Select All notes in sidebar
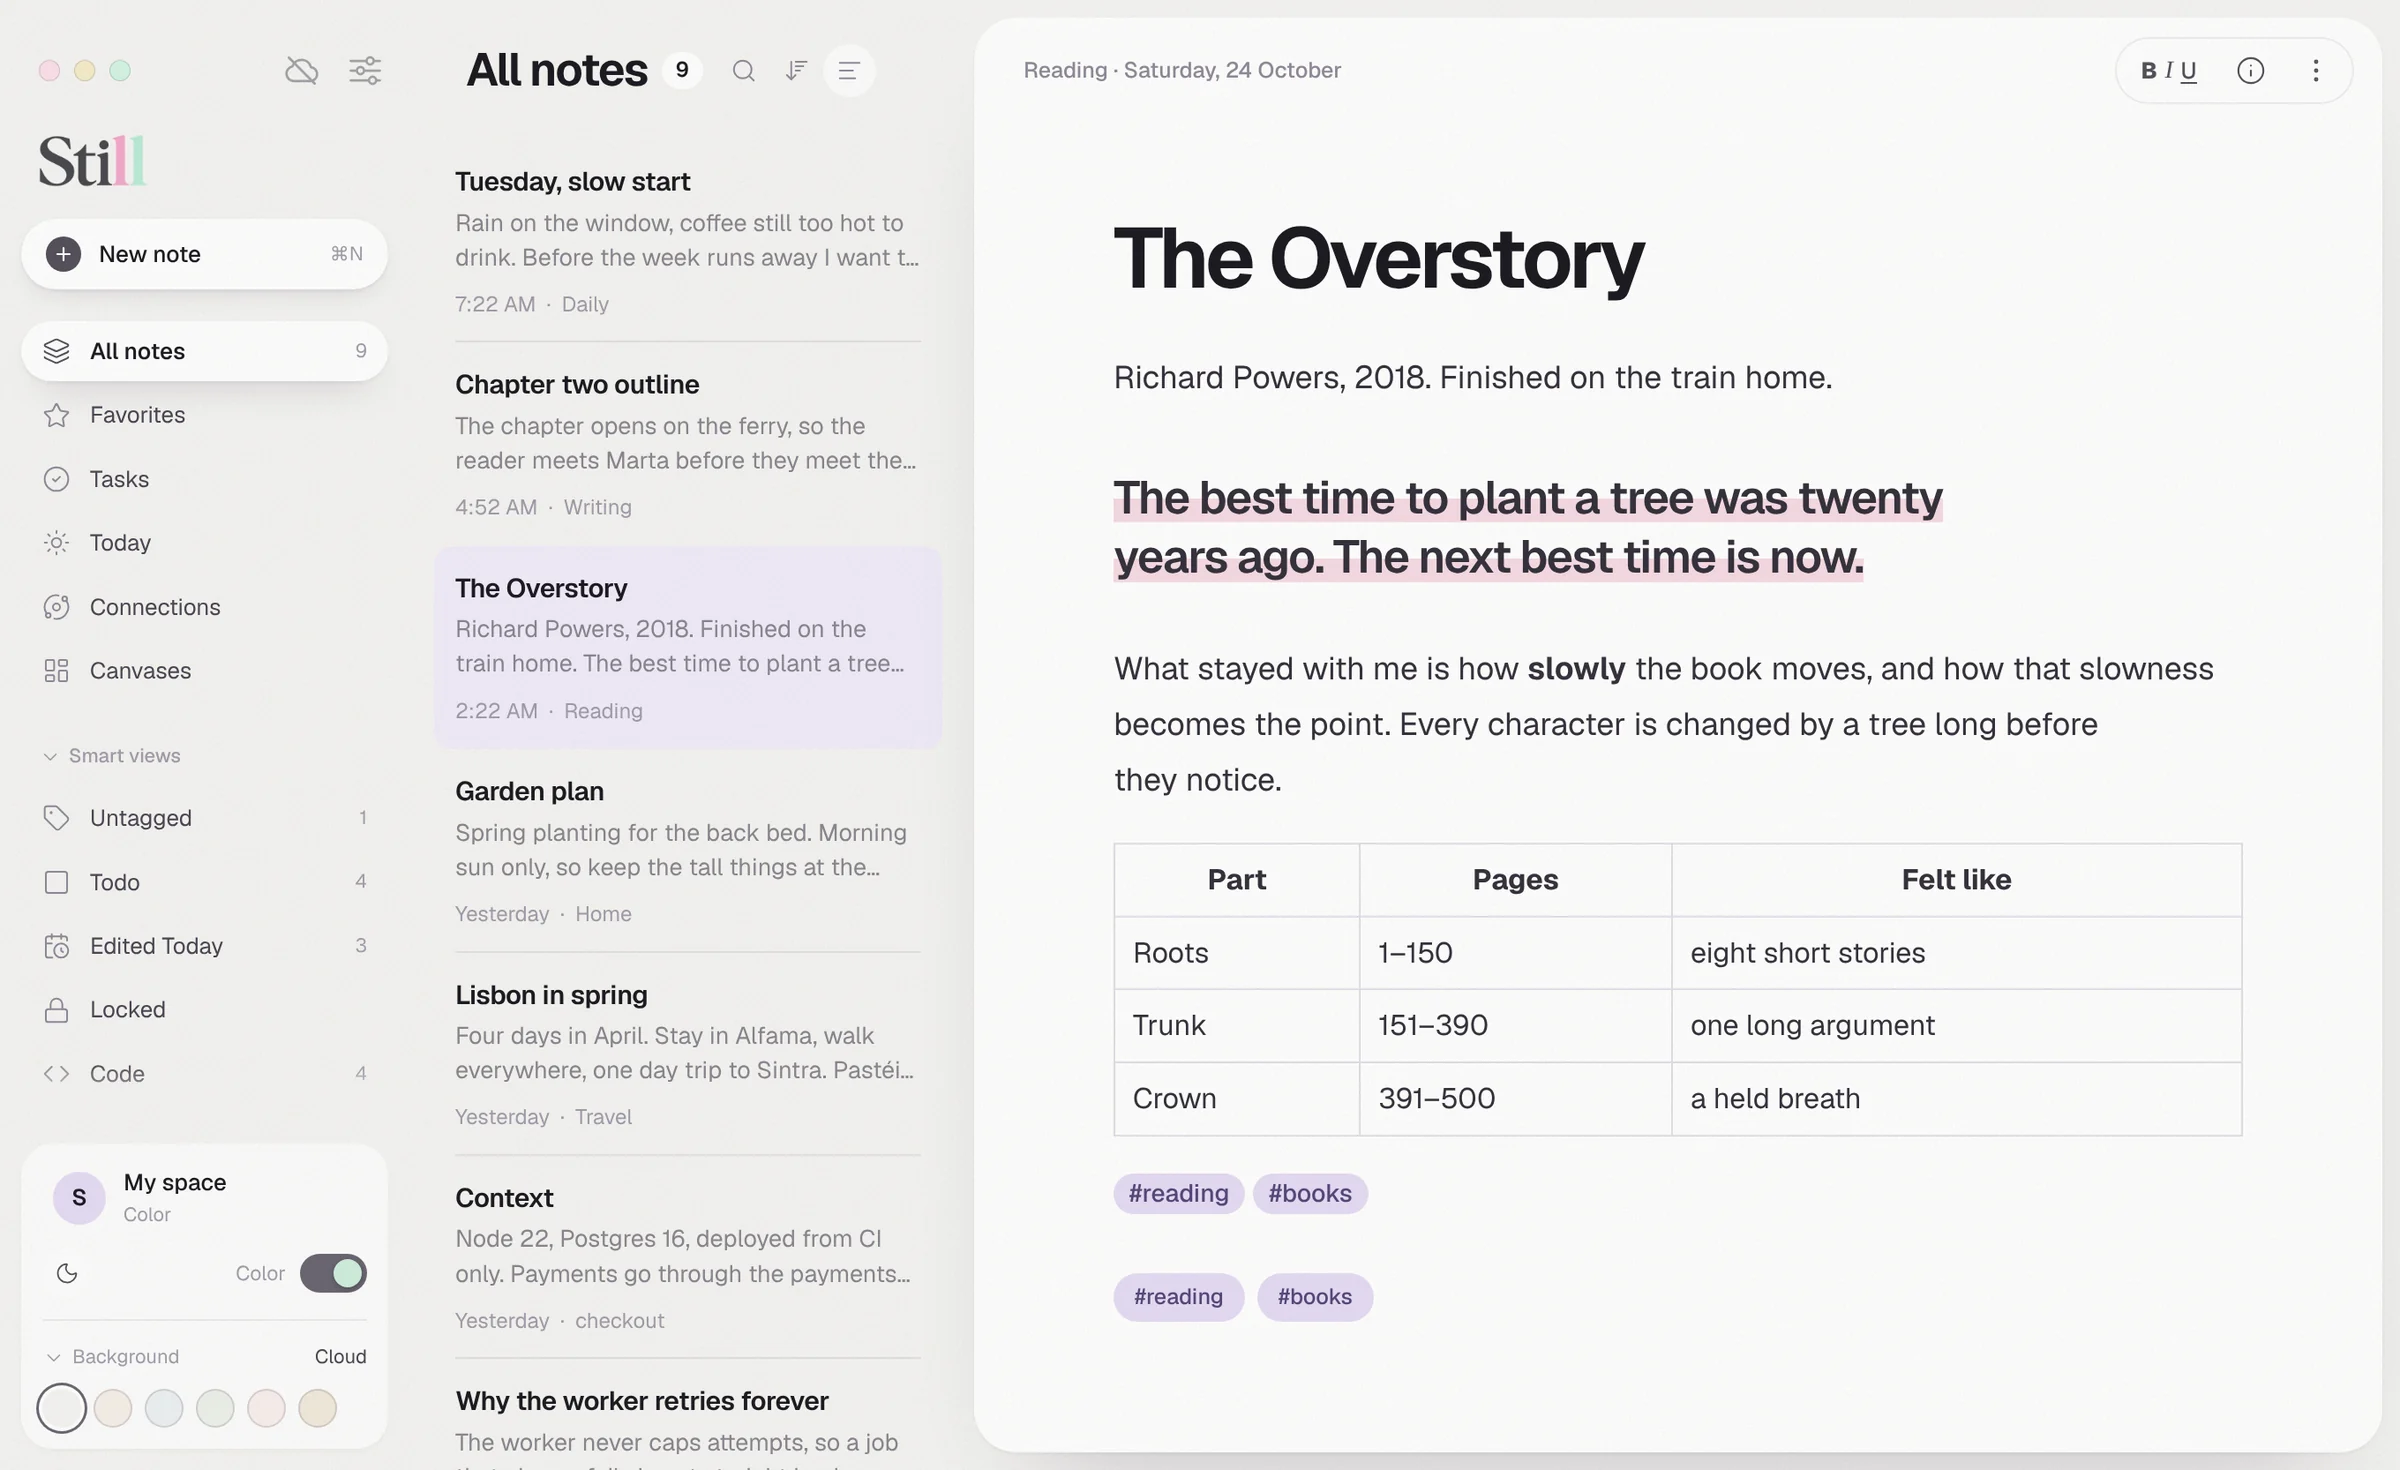 pos(204,351)
